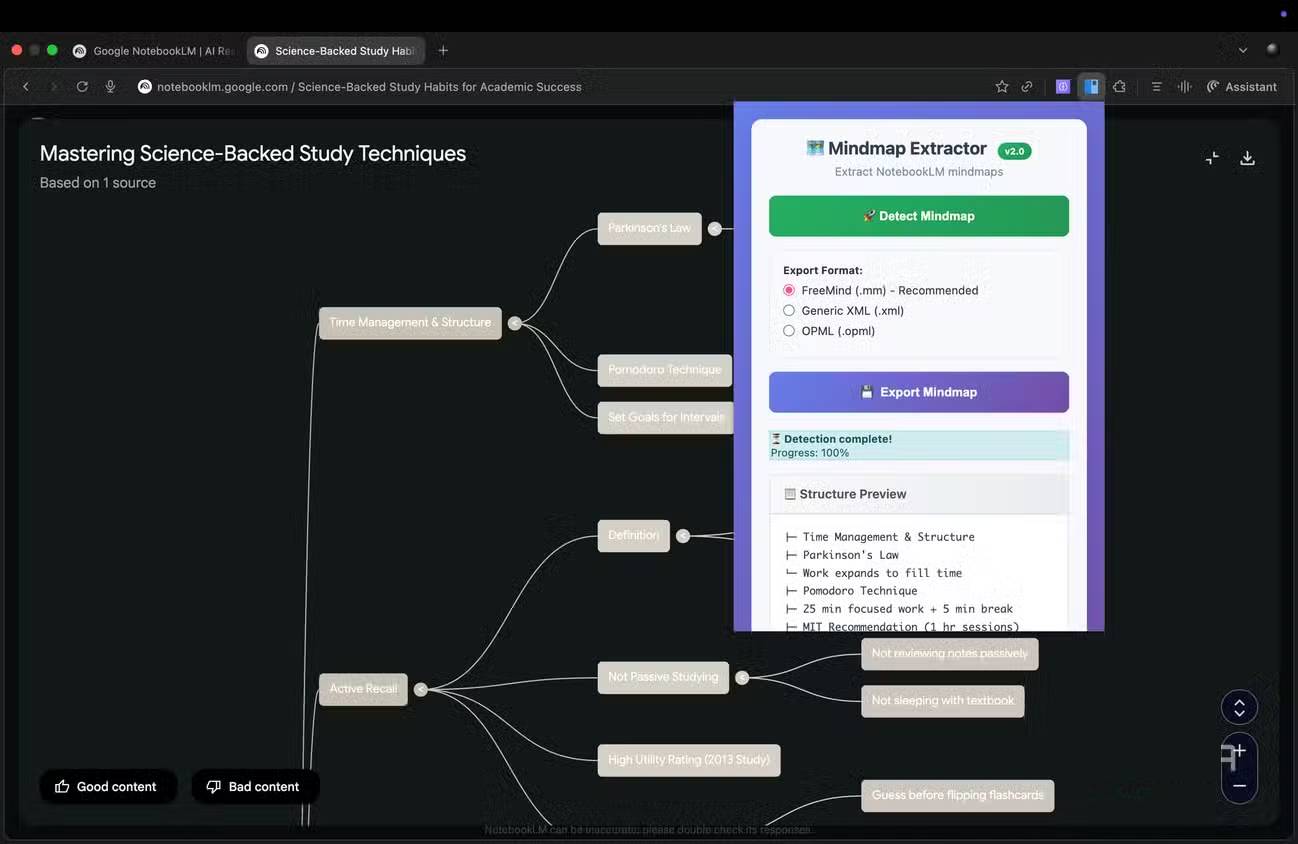Viewport: 1298px width, 844px height.
Task: Copy page link with the chain icon
Action: pos(1027,87)
